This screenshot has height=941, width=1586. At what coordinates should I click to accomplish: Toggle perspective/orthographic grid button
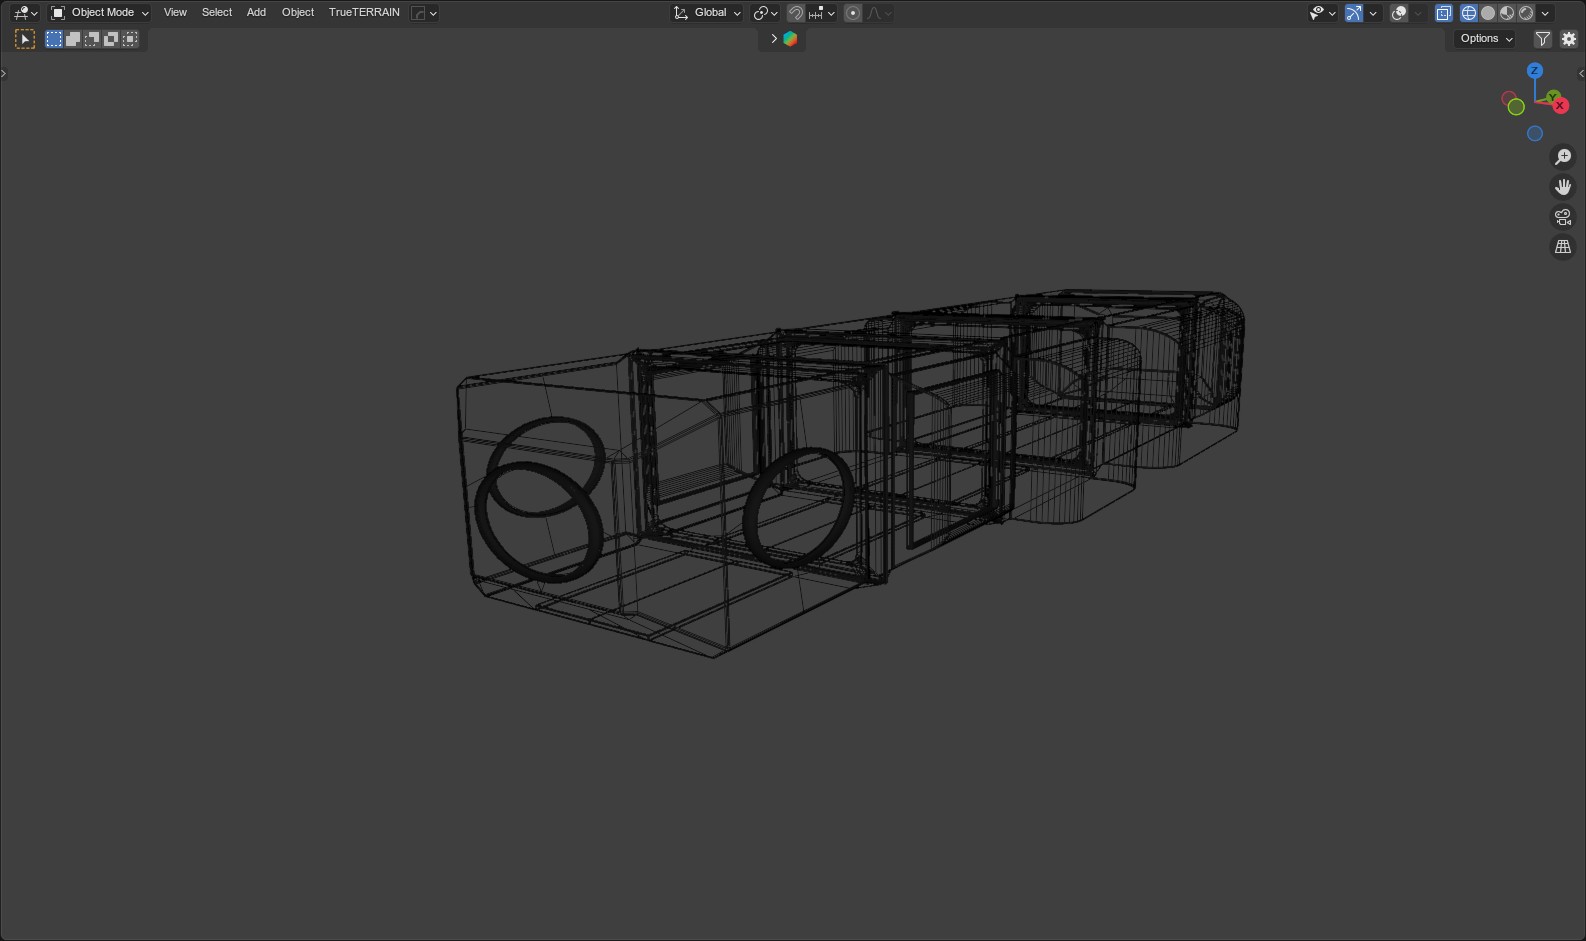(x=1563, y=247)
